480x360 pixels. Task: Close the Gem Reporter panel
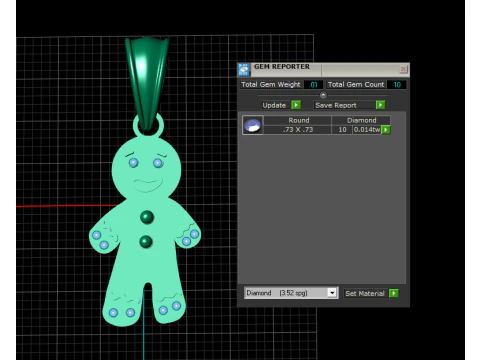pyautogui.click(x=403, y=69)
